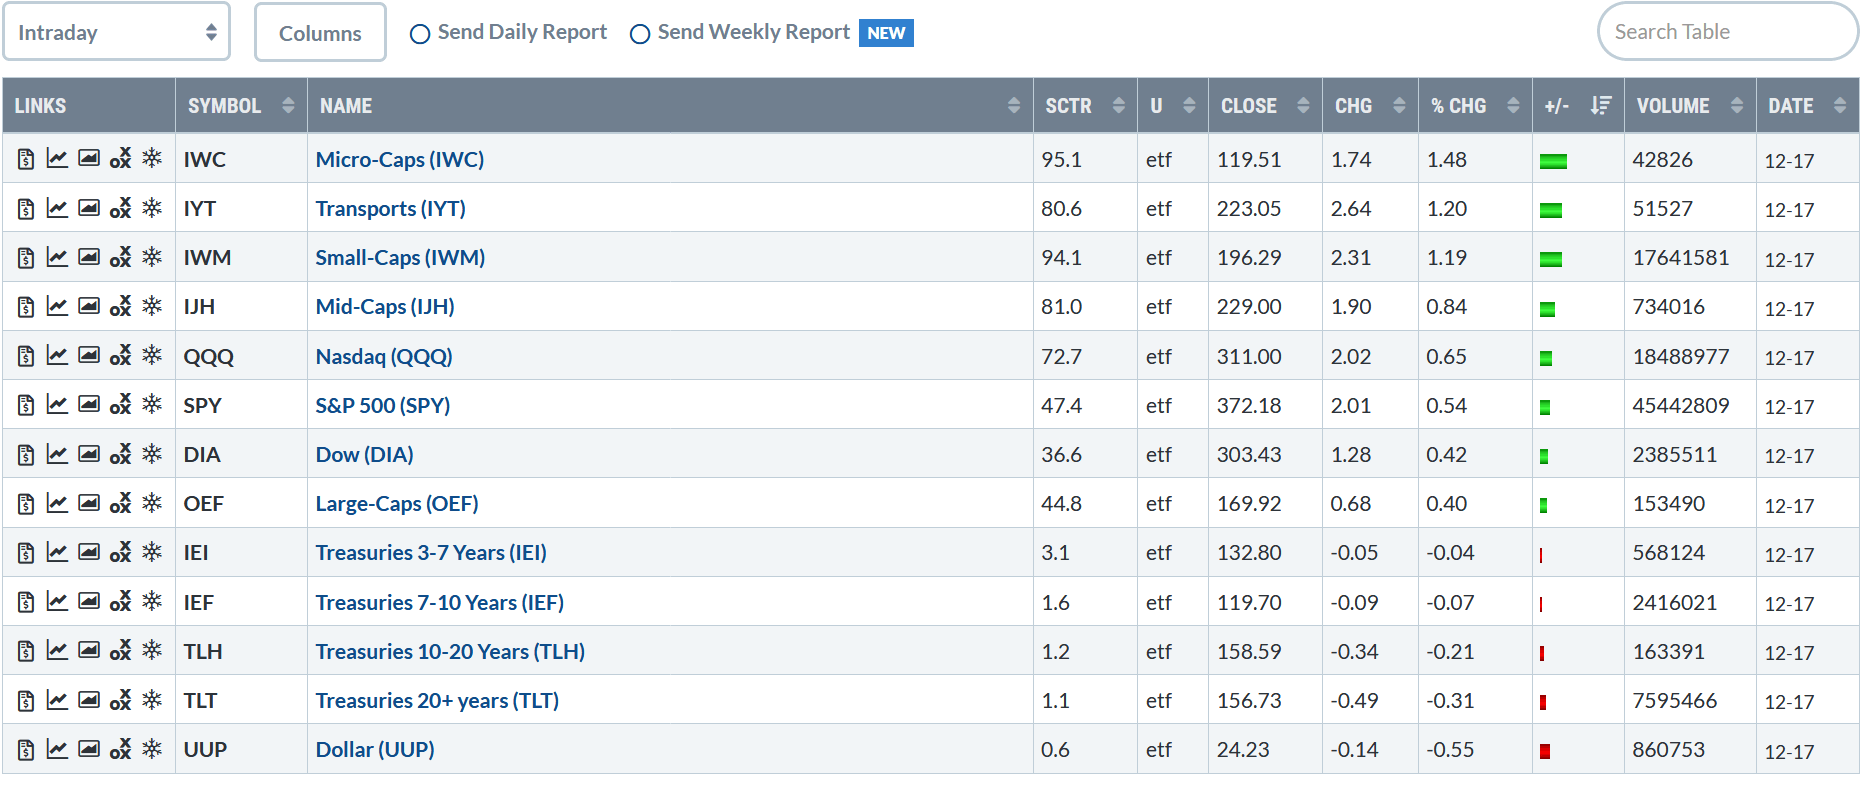This screenshot has width=1866, height=787.
Task: Open GalleryView icon for IEI row
Action: (x=89, y=551)
